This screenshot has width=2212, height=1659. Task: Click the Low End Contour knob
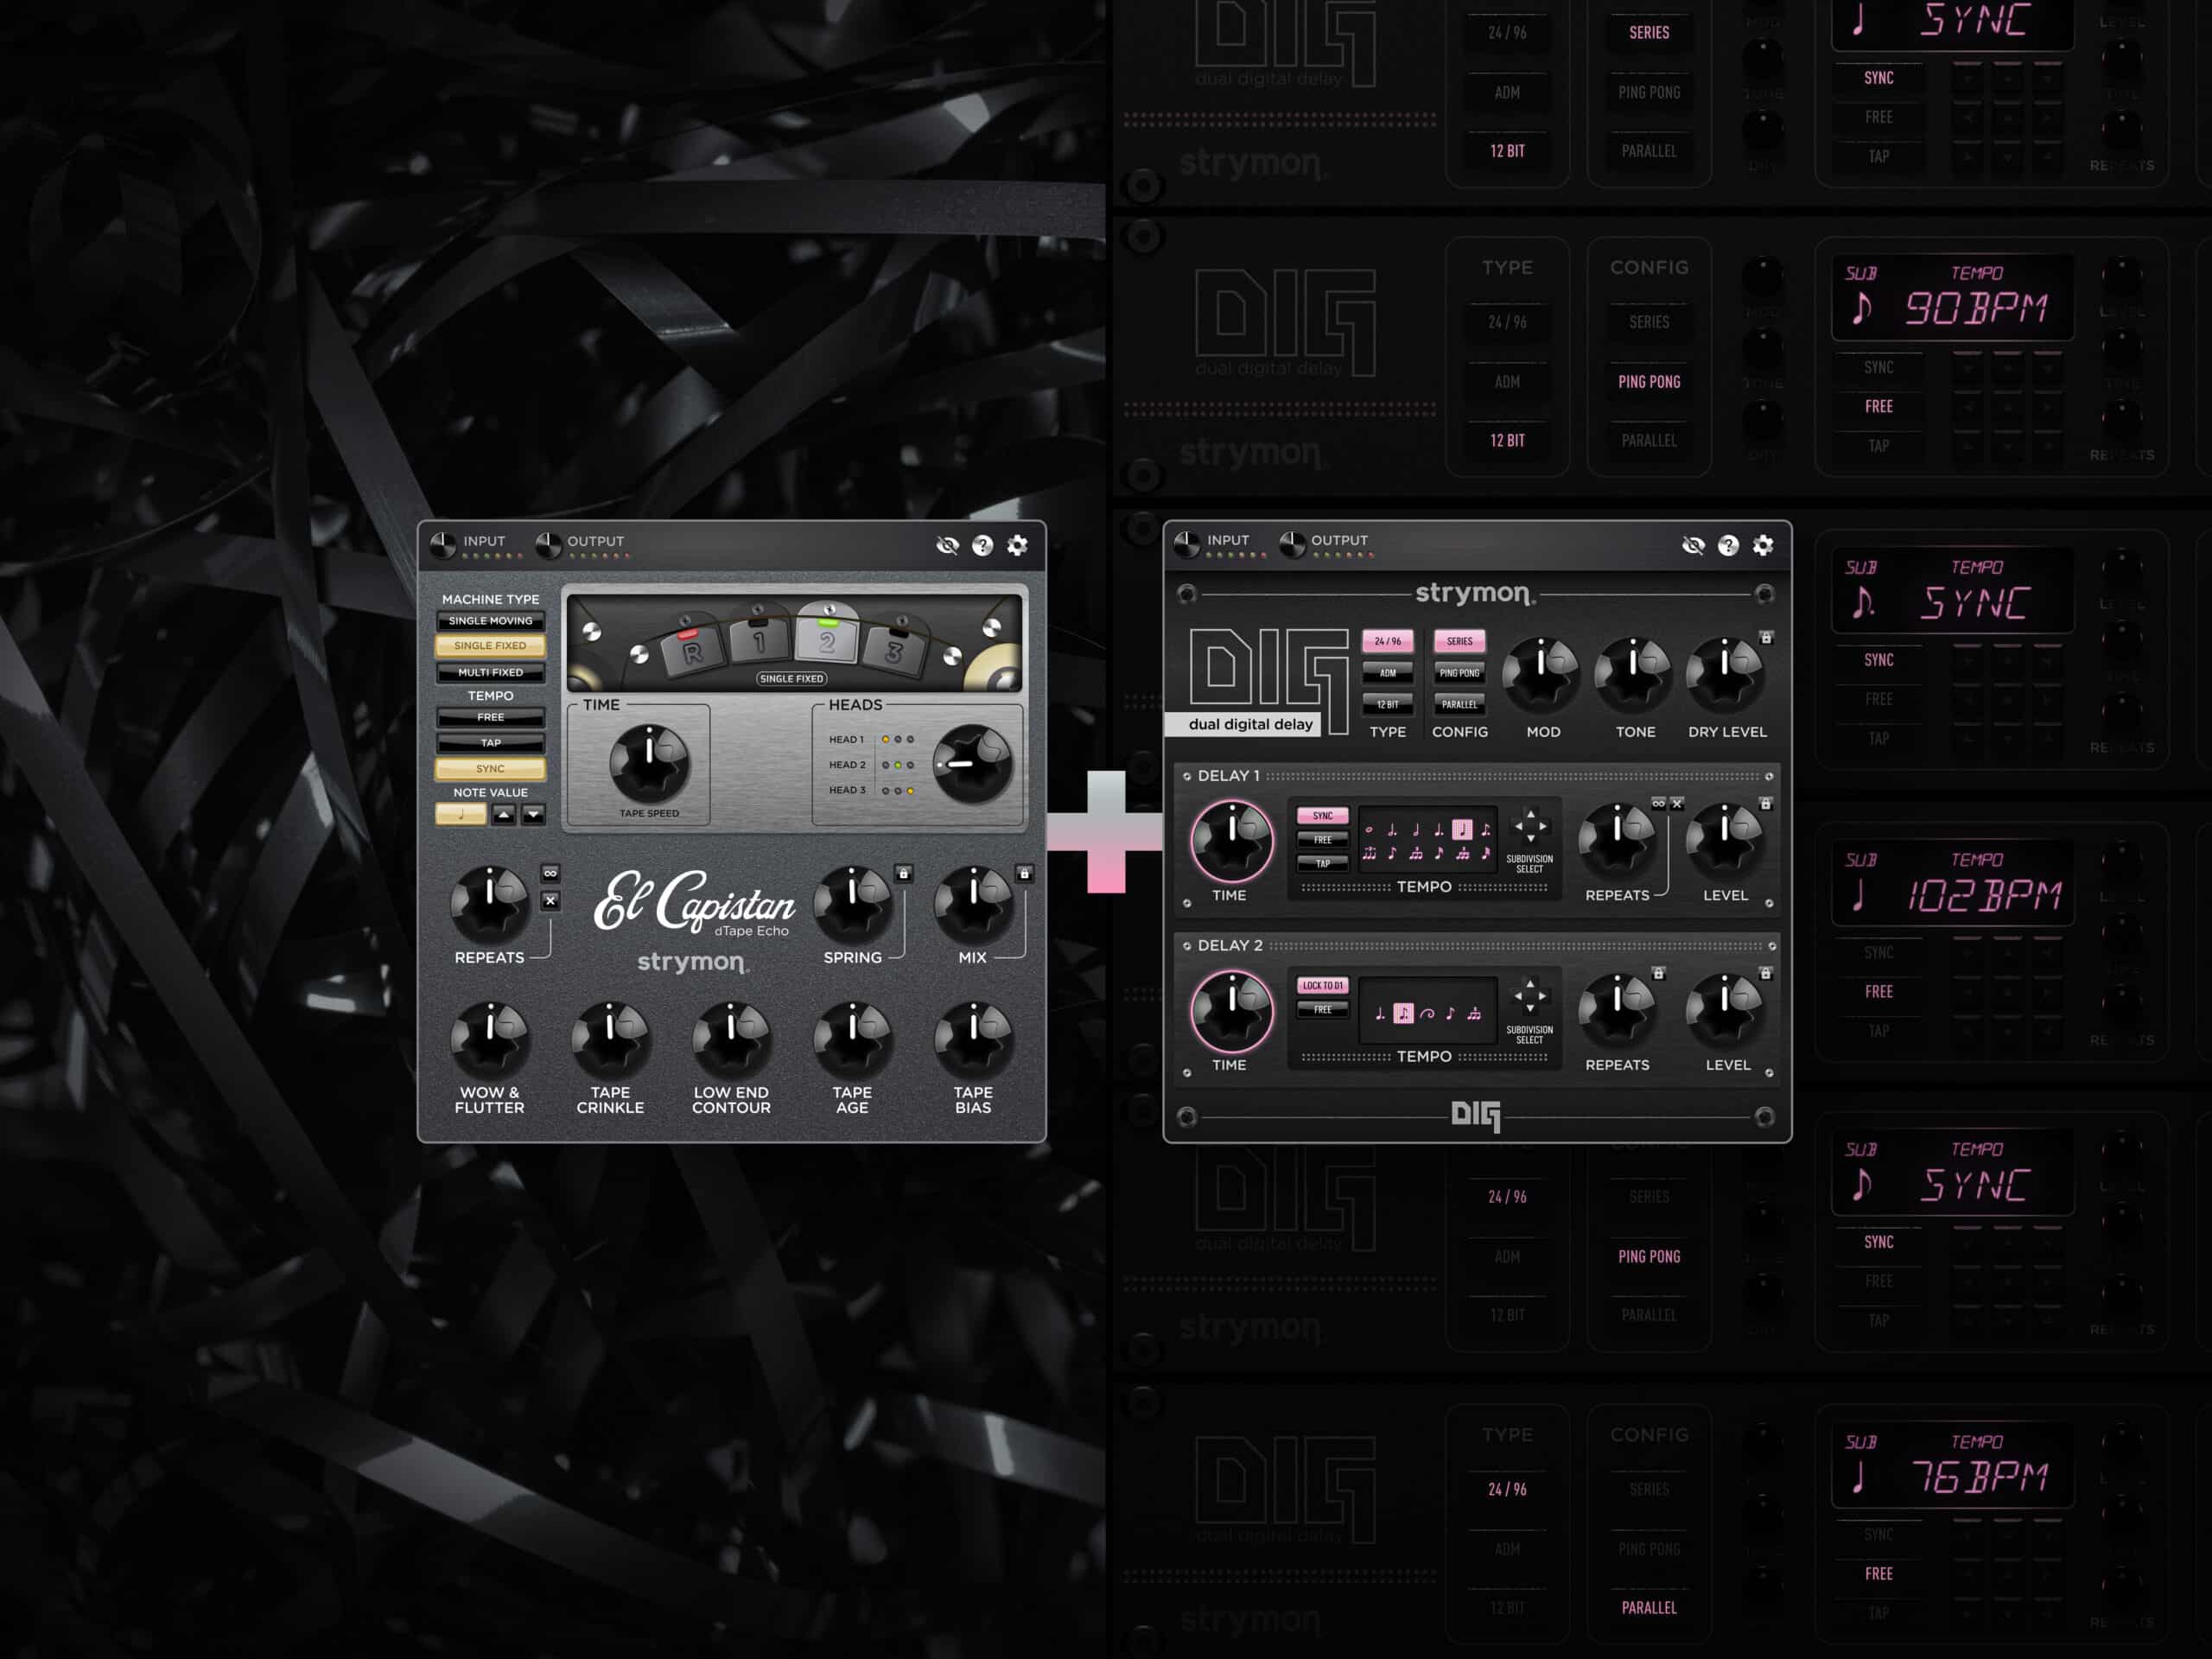[732, 1041]
